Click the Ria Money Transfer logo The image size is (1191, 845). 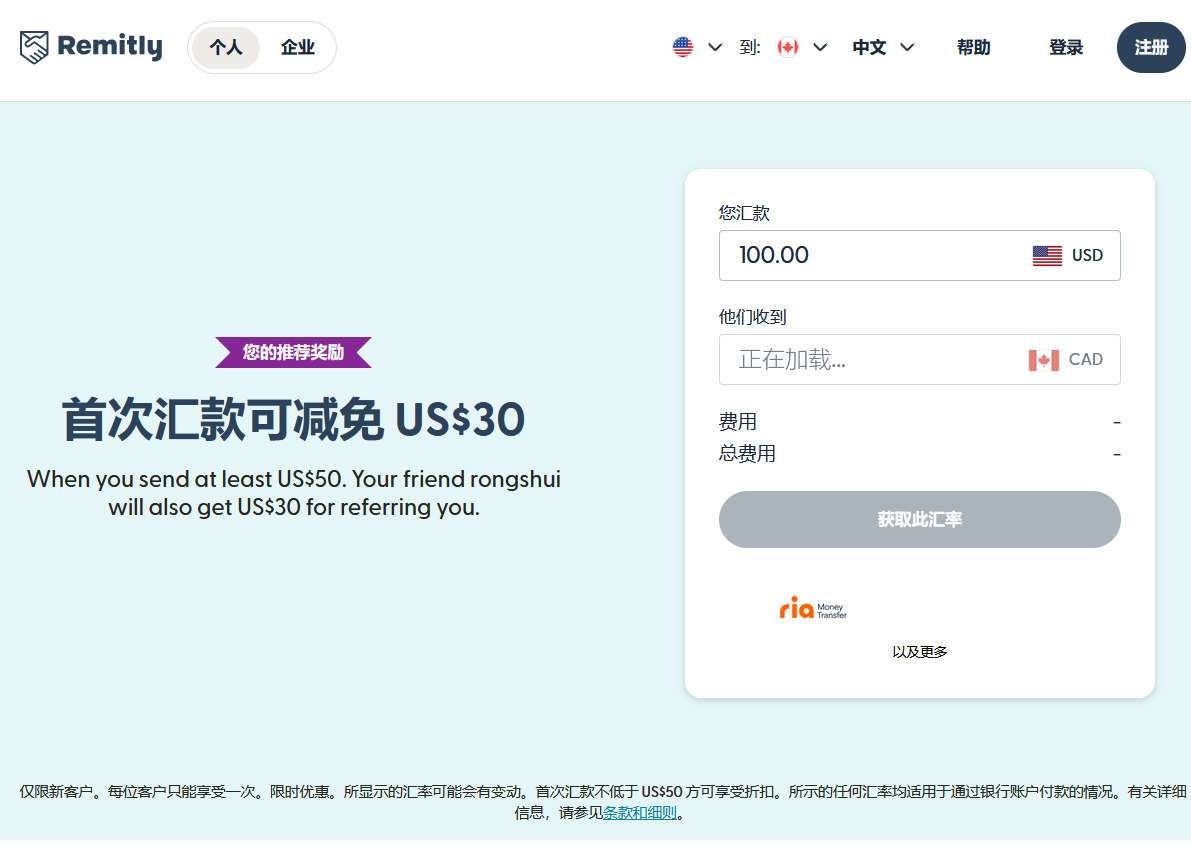click(813, 608)
